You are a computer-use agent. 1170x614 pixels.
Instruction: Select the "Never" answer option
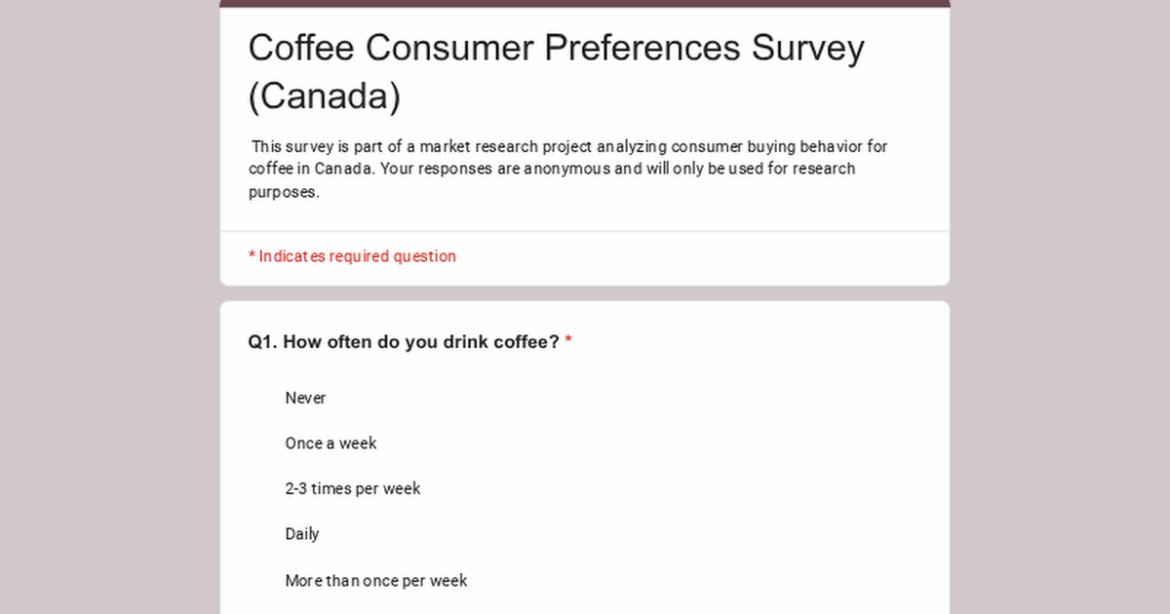(305, 397)
